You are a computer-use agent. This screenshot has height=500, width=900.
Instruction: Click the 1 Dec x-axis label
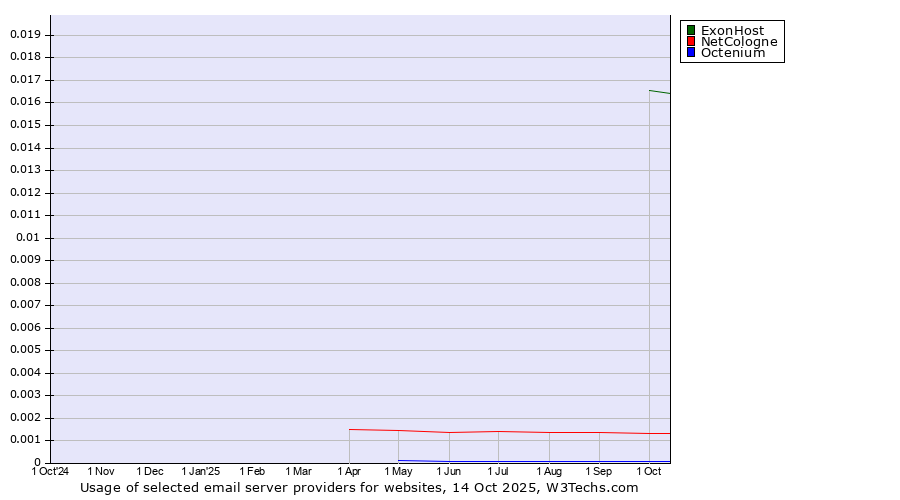[x=150, y=471]
